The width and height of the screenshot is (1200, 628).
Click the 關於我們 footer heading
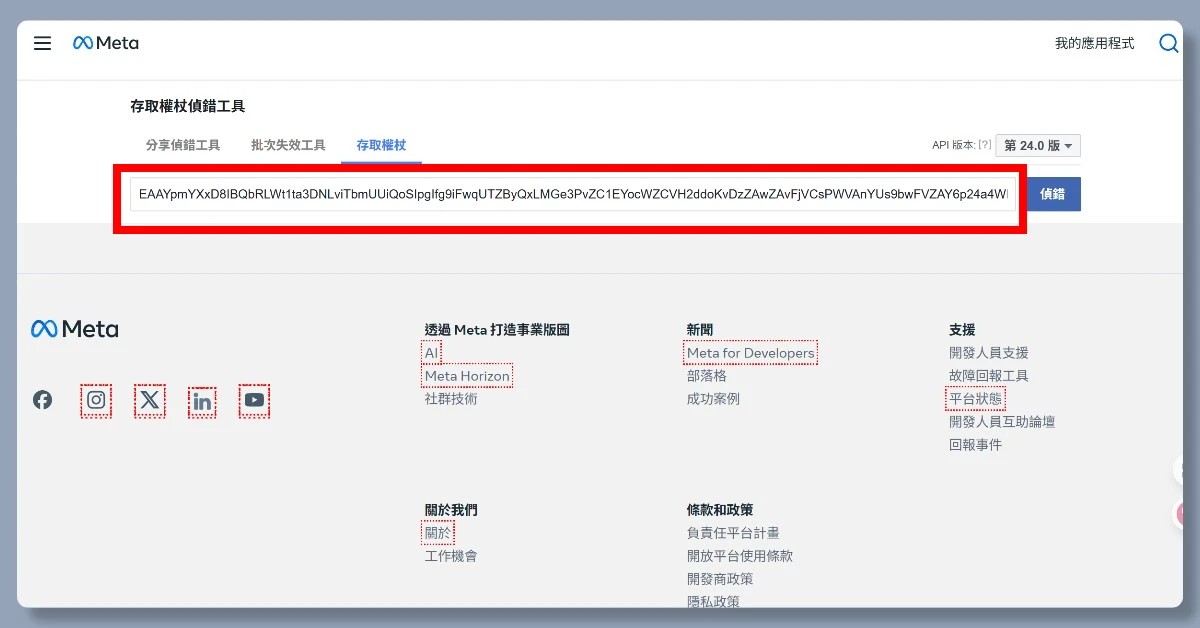451,510
